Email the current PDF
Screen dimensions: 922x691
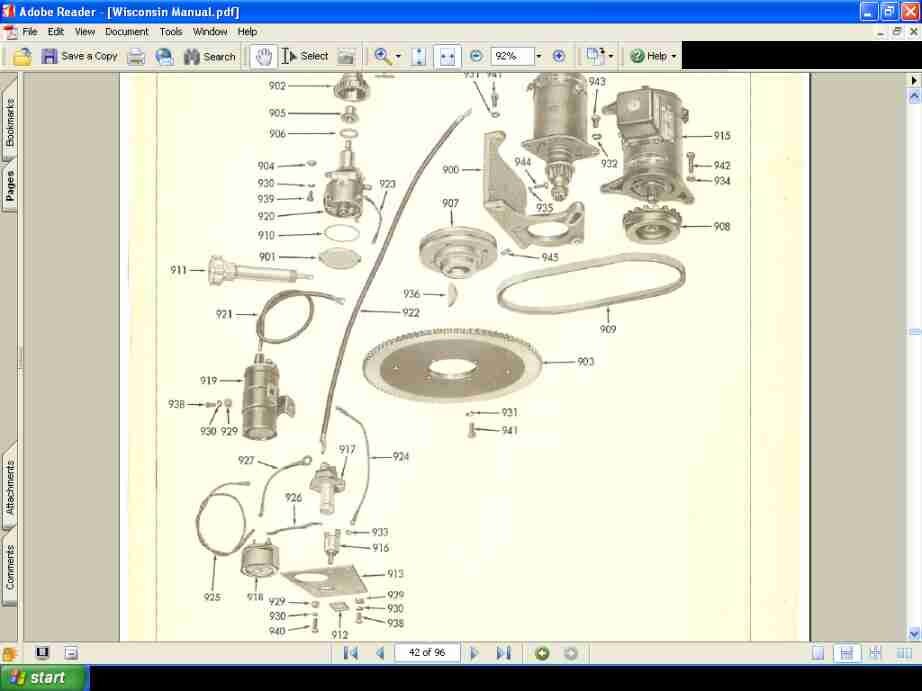tap(163, 56)
